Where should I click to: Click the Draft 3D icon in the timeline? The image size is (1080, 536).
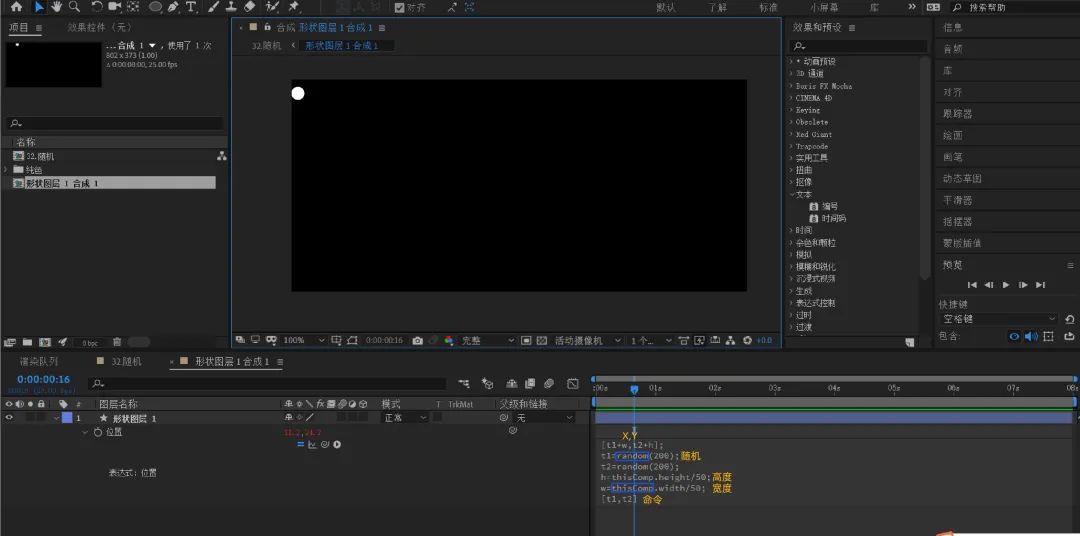click(x=488, y=384)
